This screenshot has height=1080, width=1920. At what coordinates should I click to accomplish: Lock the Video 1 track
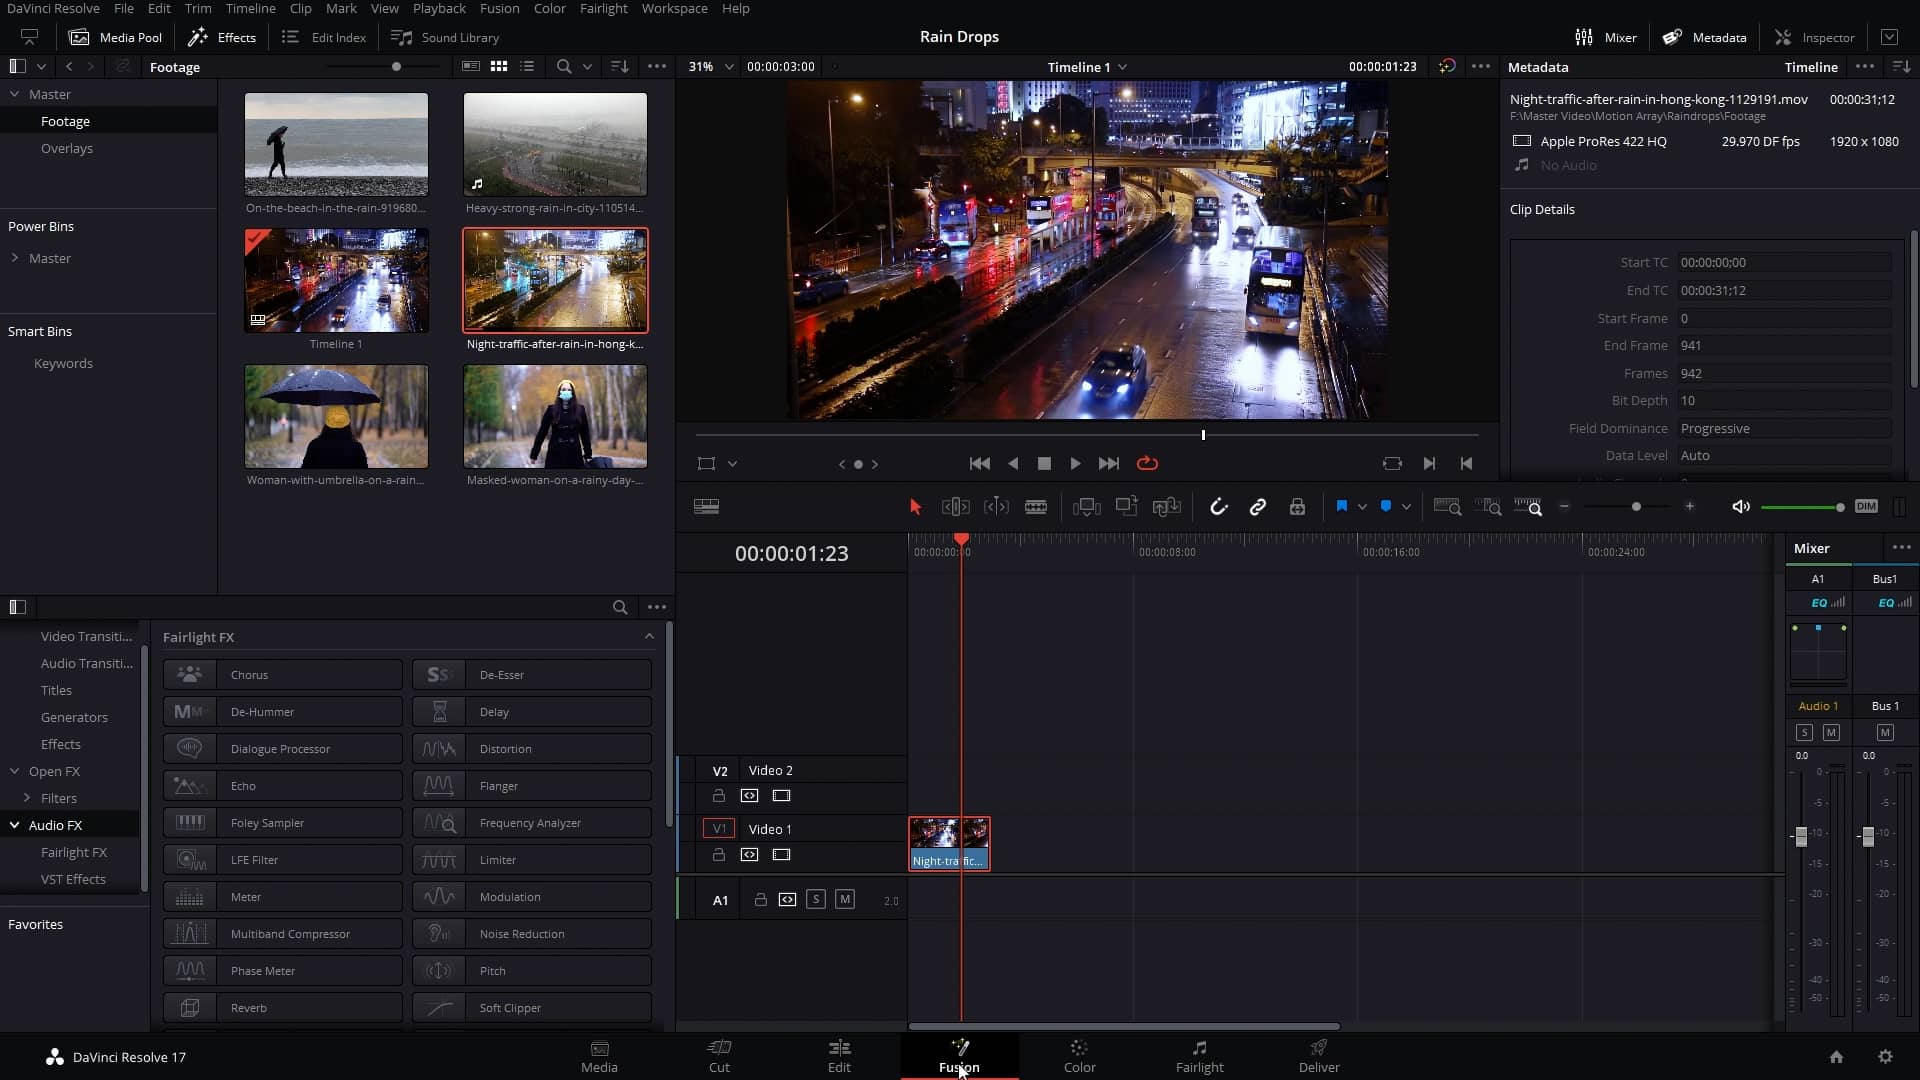(719, 854)
